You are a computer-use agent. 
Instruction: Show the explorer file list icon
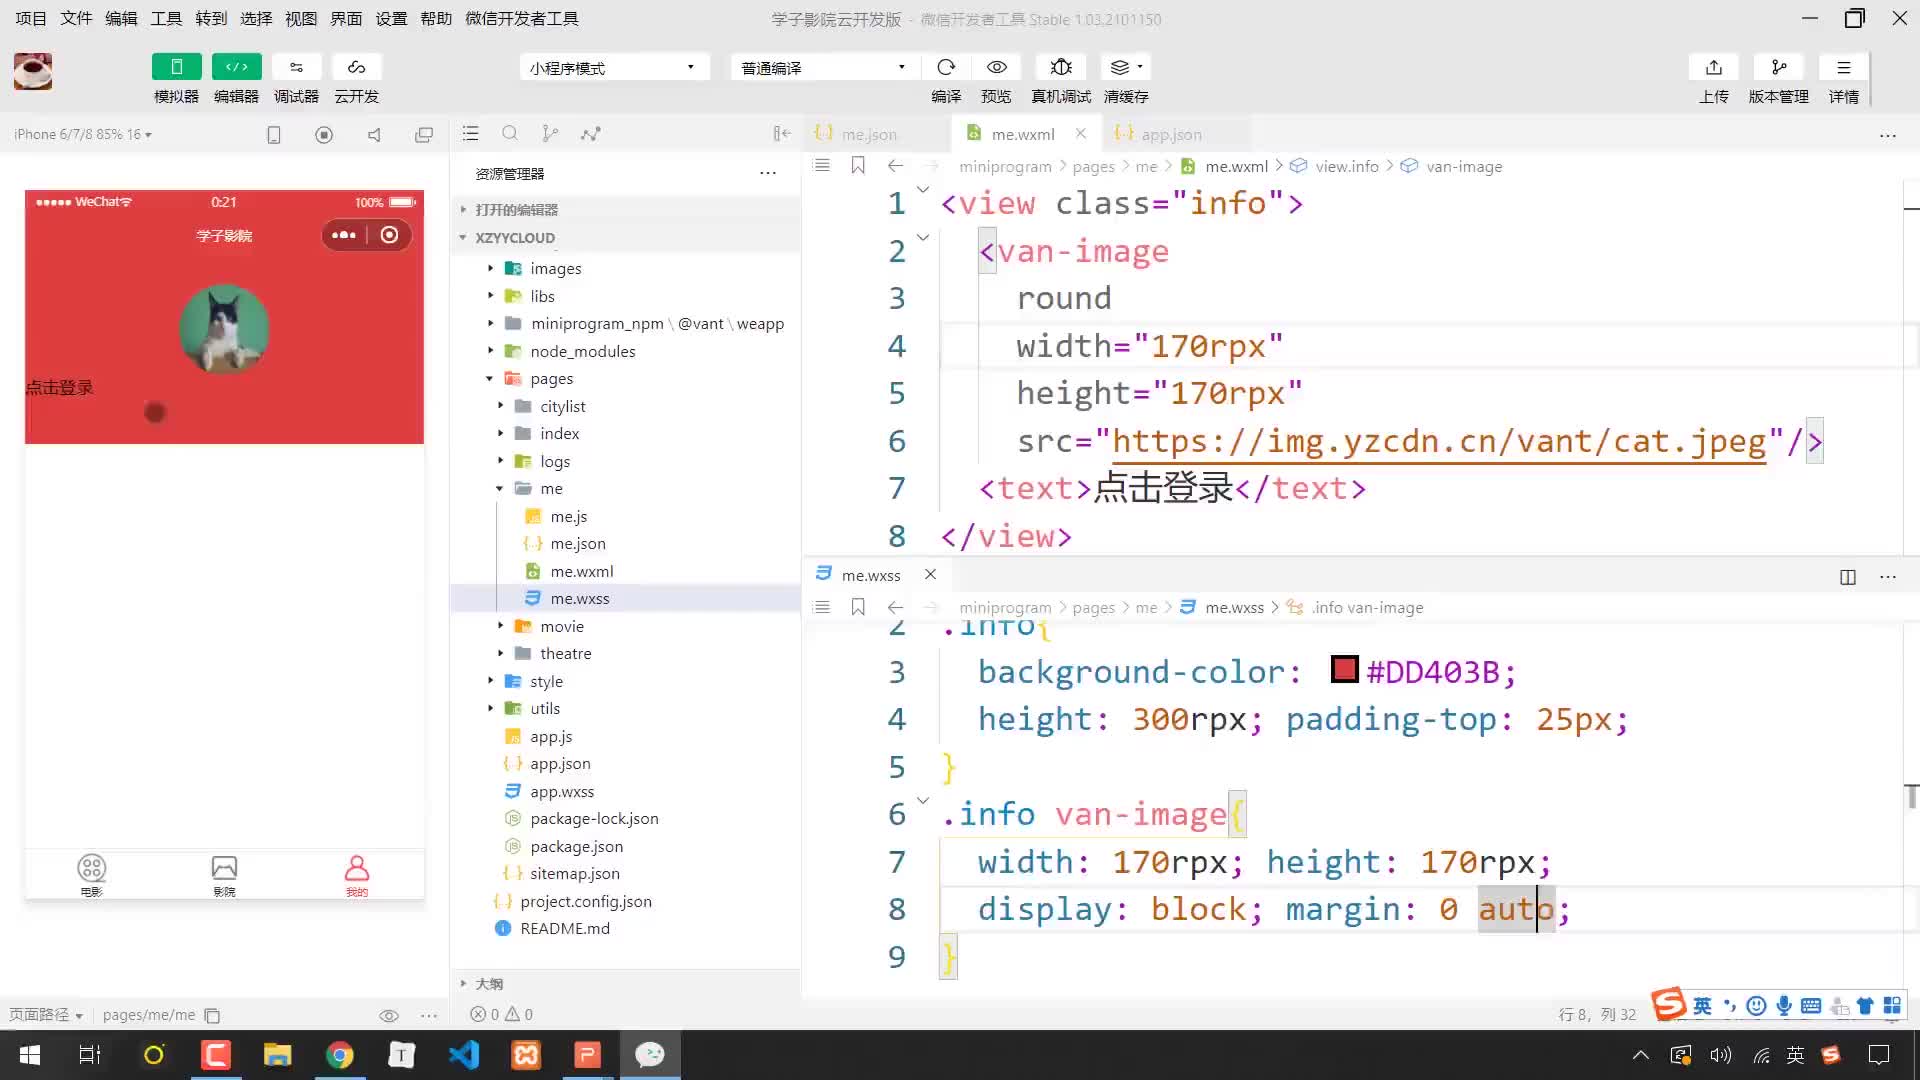coord(471,133)
